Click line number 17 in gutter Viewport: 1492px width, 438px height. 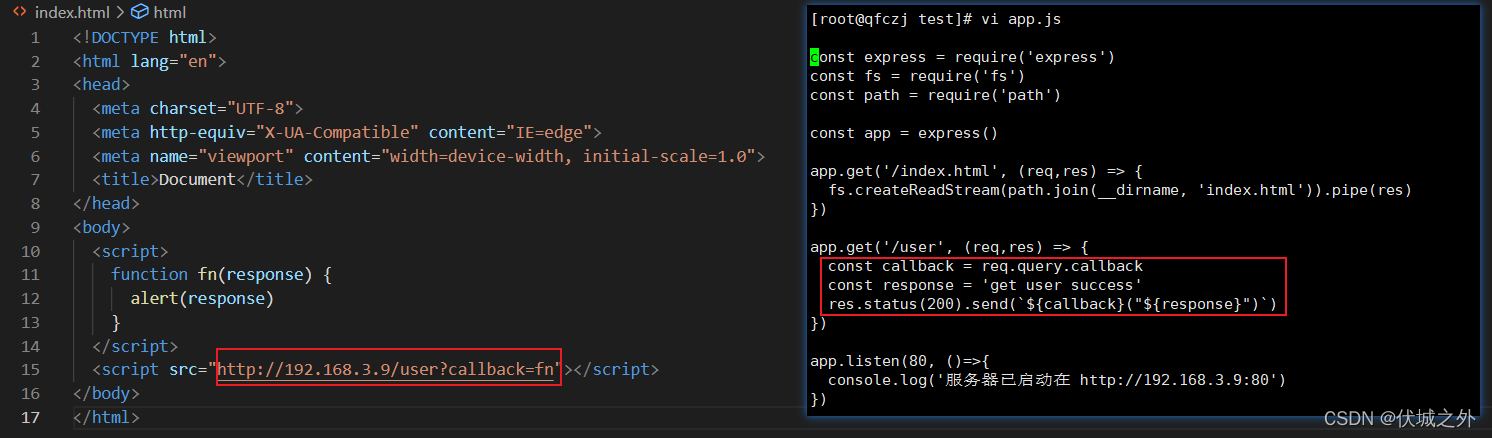(30, 417)
